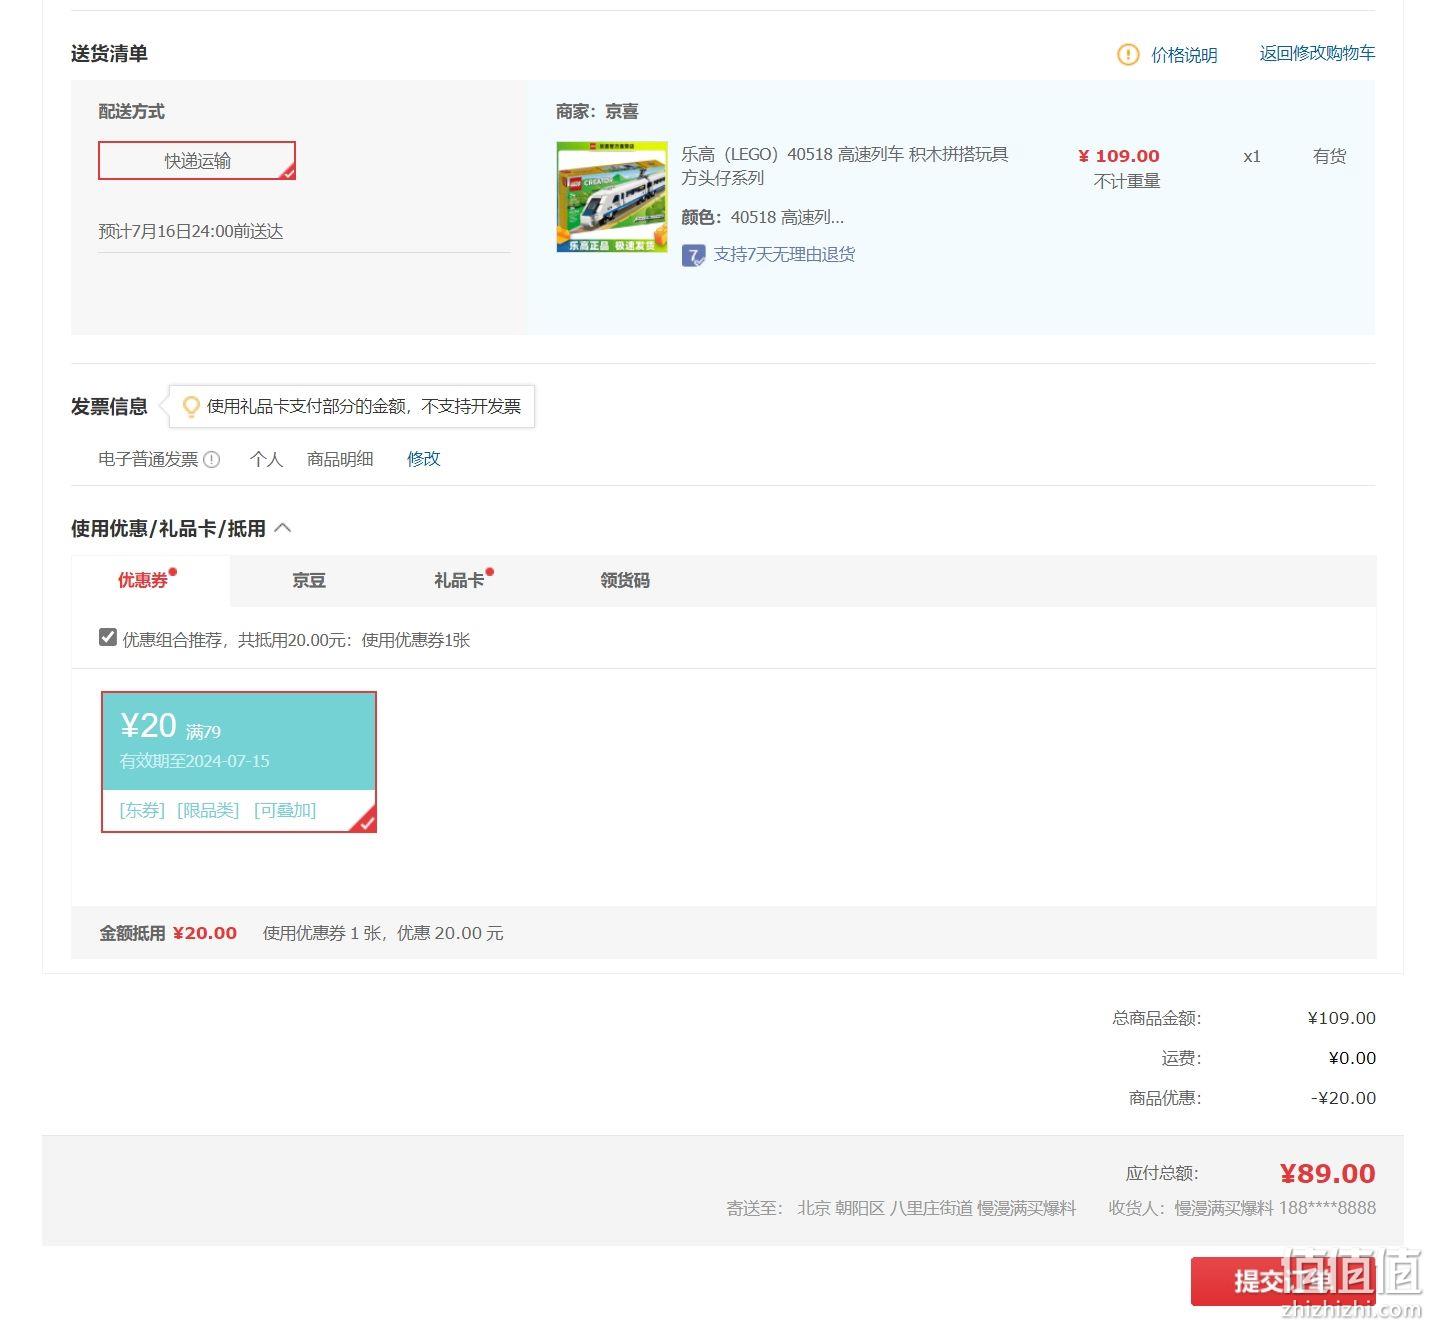
Task: Open LEGO 40518 product thumbnail
Action: pos(612,197)
